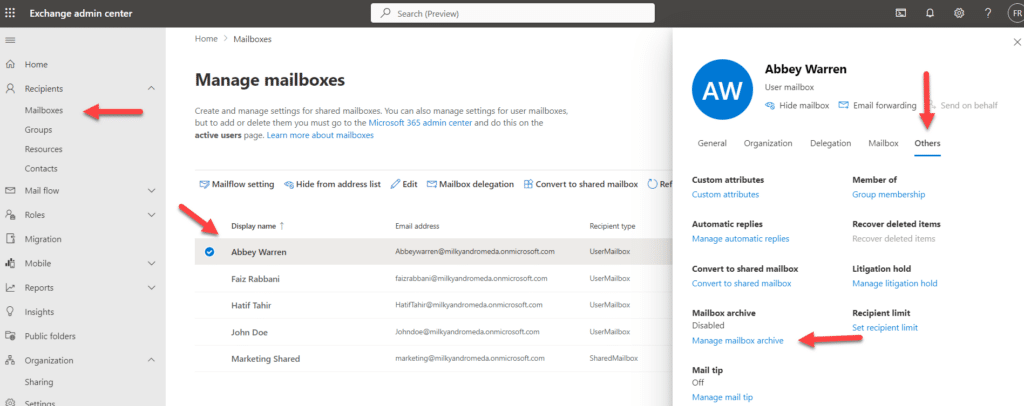Click the Recipients person icon
The image size is (1024, 406).
(x=10, y=88)
